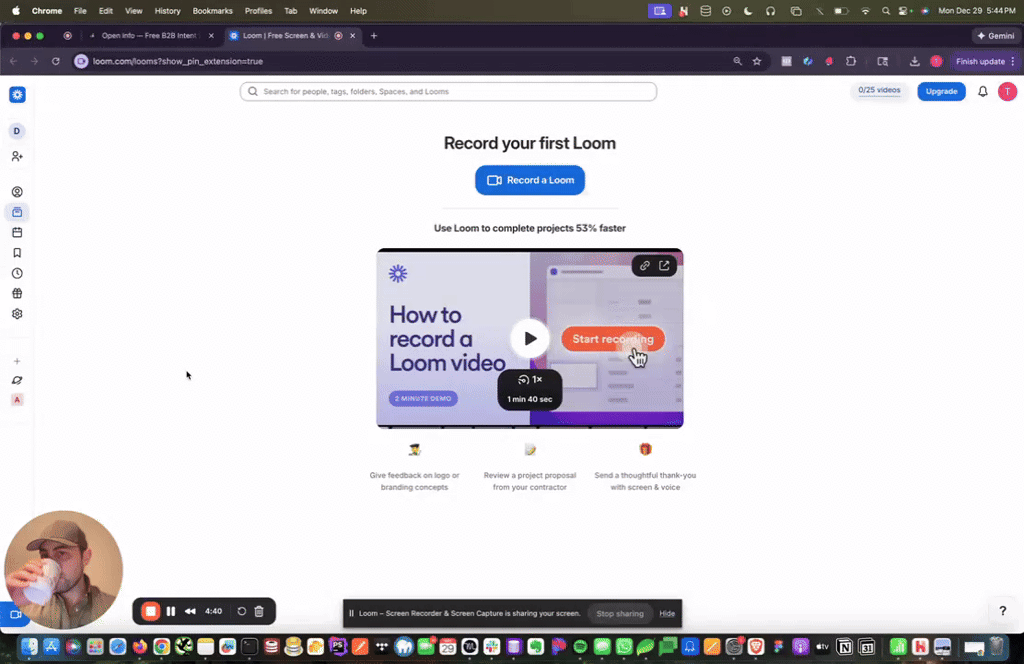Restart the recording
Image resolution: width=1024 pixels, height=664 pixels.
[242, 612]
